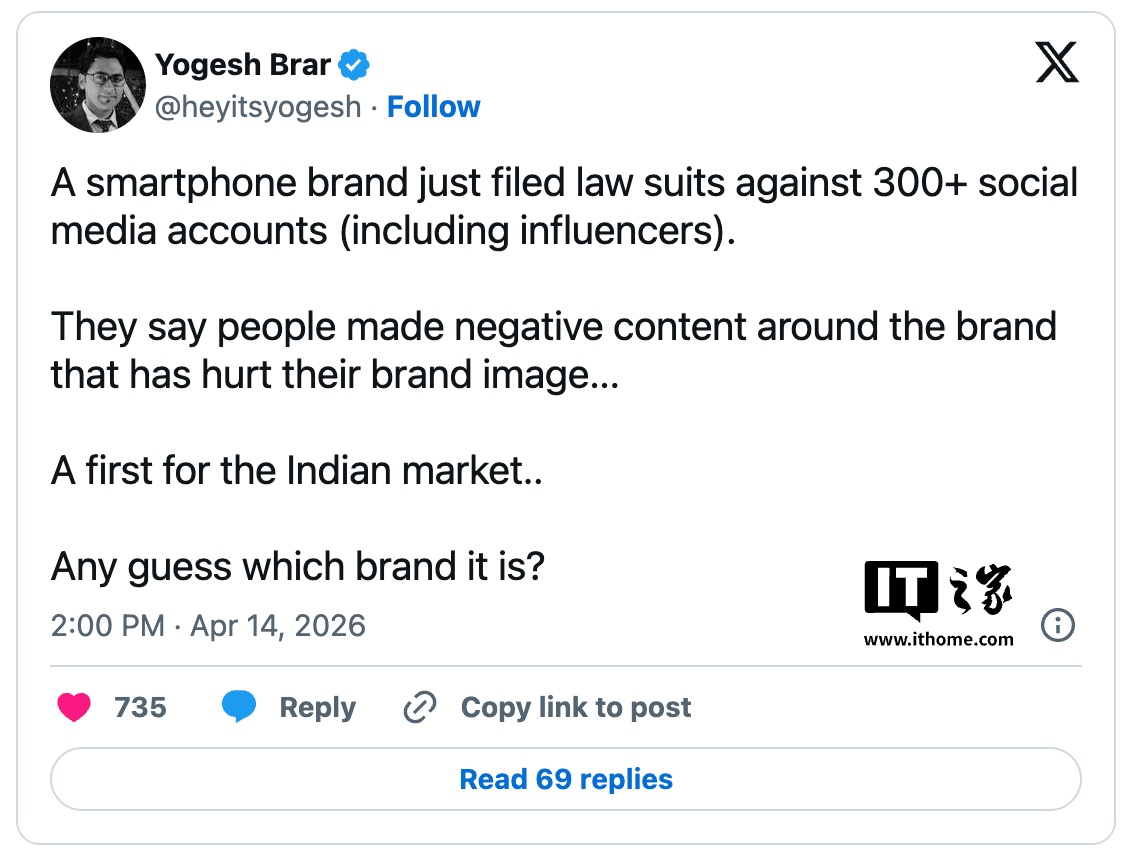
Task: Open the post info circle icon
Action: click(x=1057, y=626)
